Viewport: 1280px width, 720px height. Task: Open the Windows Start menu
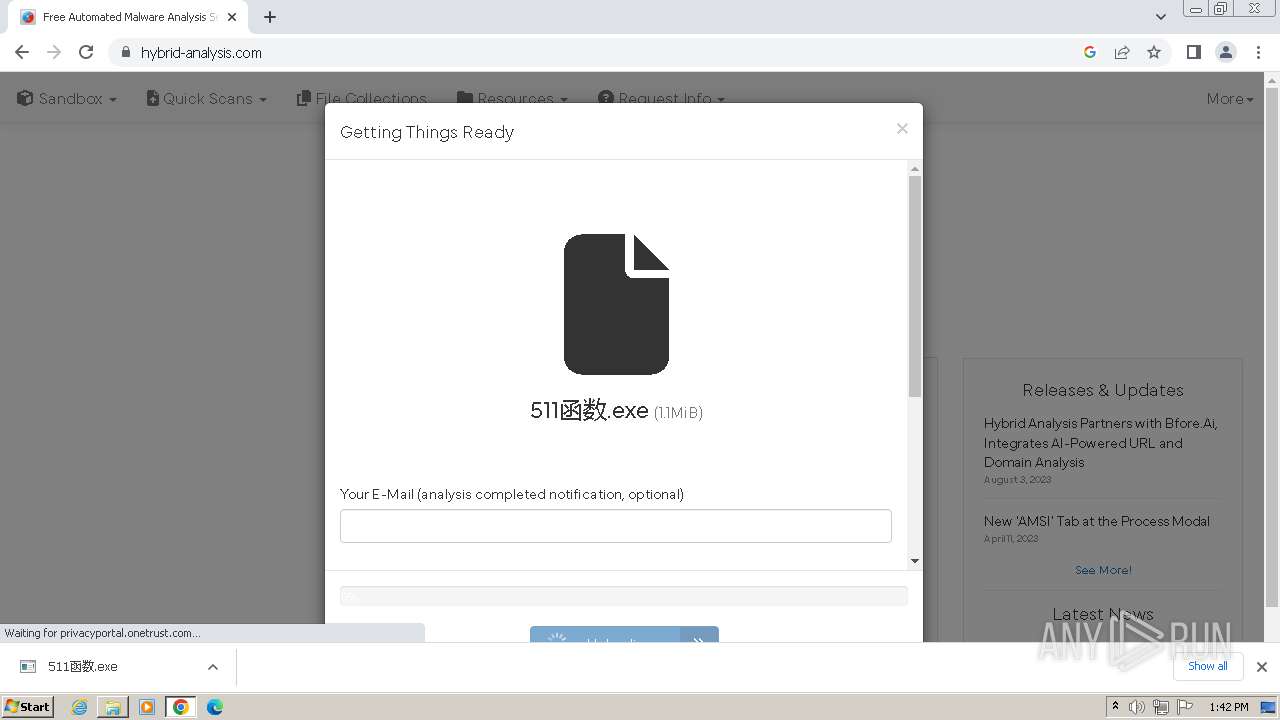pos(28,706)
